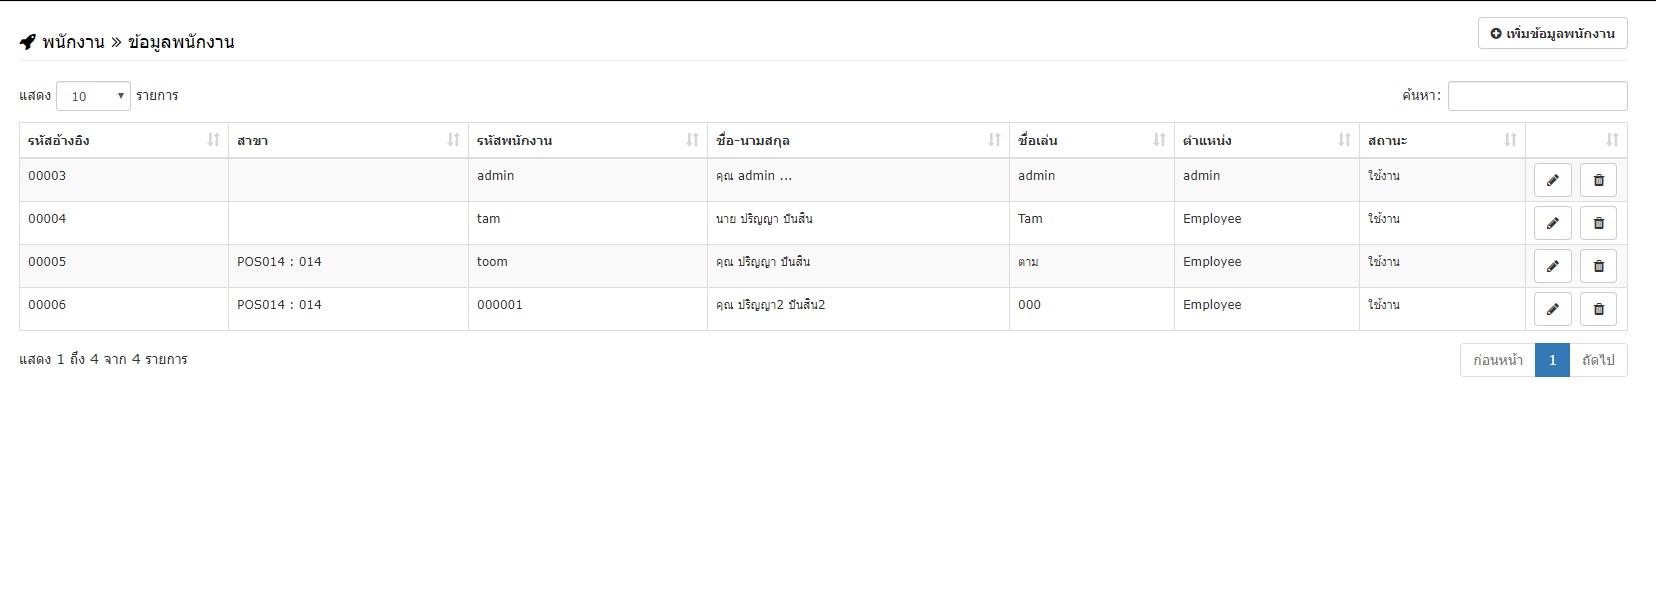The image size is (1656, 602).
Task: Sort by the รหัสอ้างอิง column
Action: pos(124,140)
